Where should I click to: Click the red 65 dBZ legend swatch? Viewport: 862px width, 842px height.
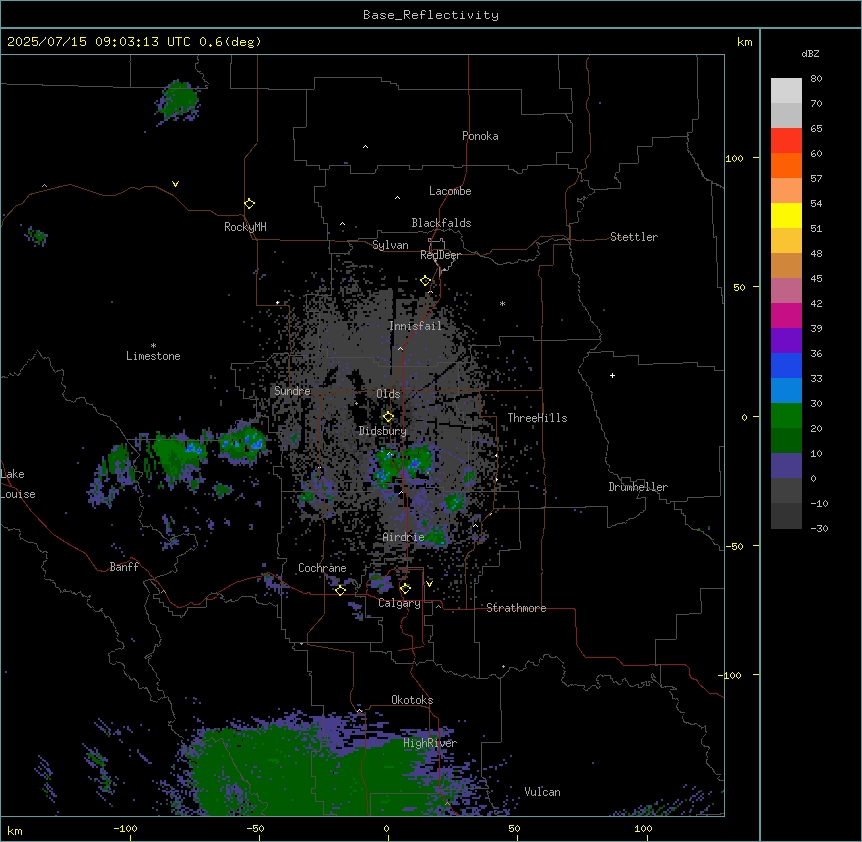(x=786, y=141)
